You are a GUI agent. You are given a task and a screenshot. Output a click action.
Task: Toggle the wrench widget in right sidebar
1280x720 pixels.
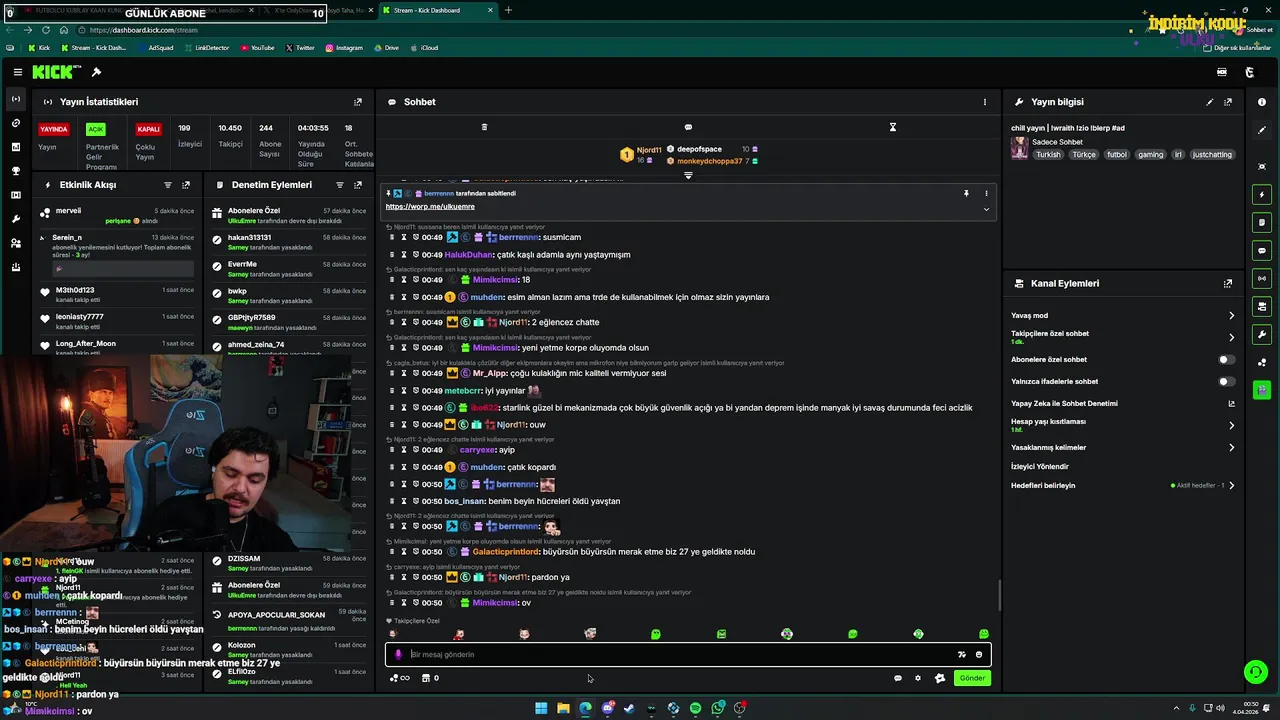point(1262,334)
